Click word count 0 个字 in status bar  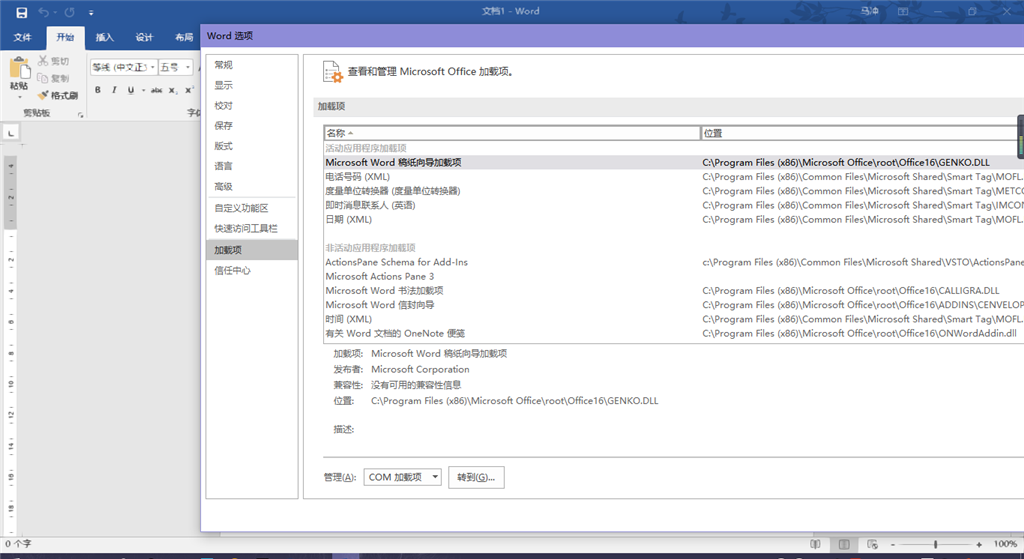click(x=19, y=544)
